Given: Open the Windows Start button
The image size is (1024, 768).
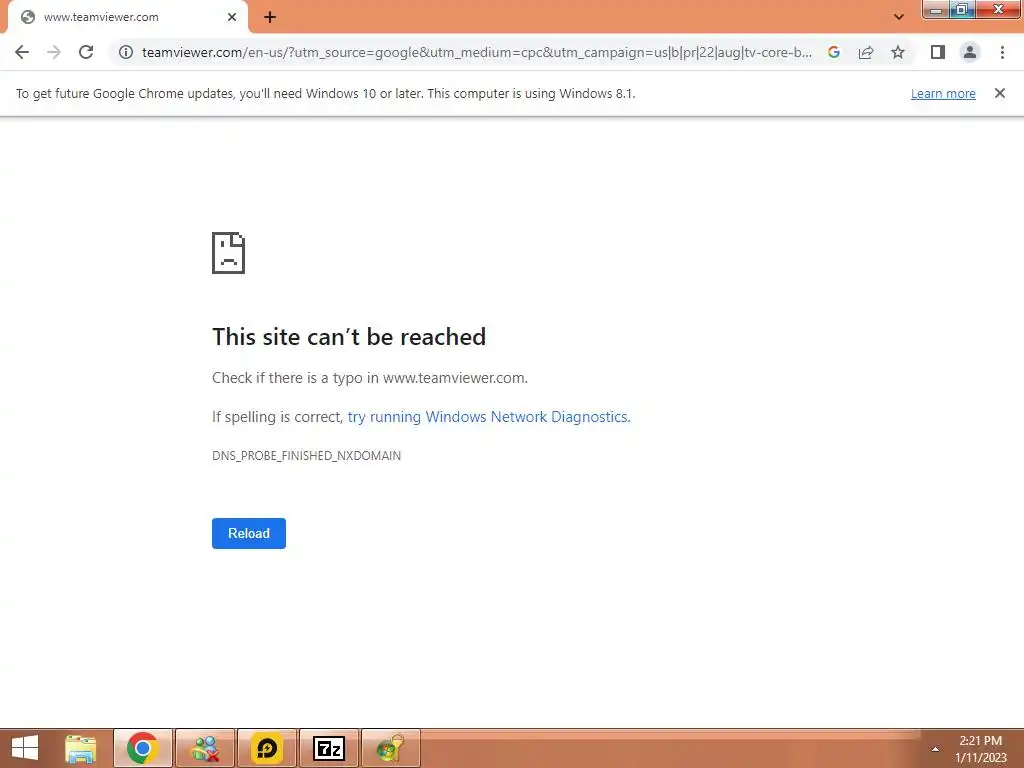Looking at the screenshot, I should 25,748.
